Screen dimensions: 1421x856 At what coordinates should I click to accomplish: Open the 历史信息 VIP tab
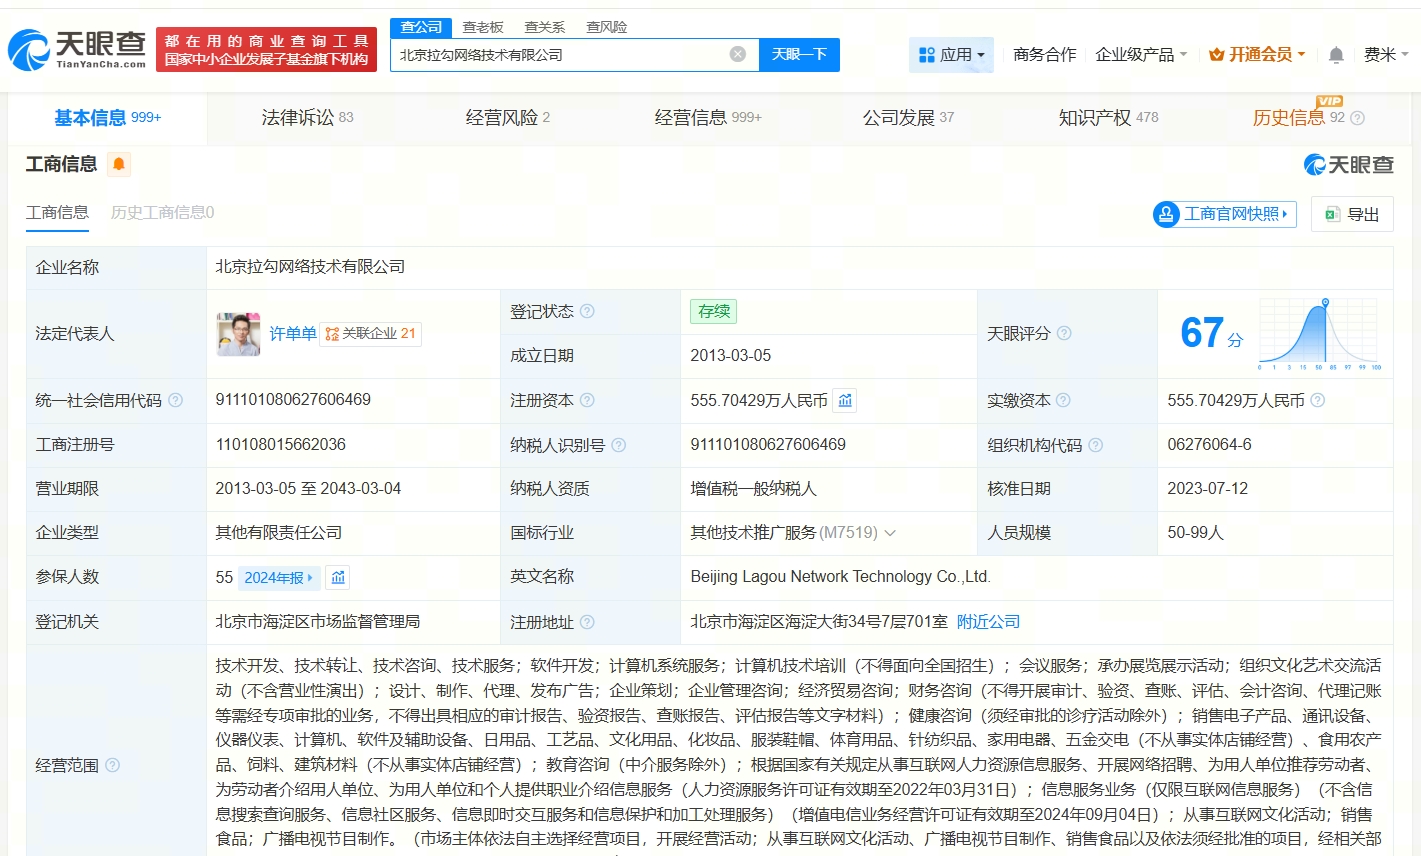coord(1300,117)
